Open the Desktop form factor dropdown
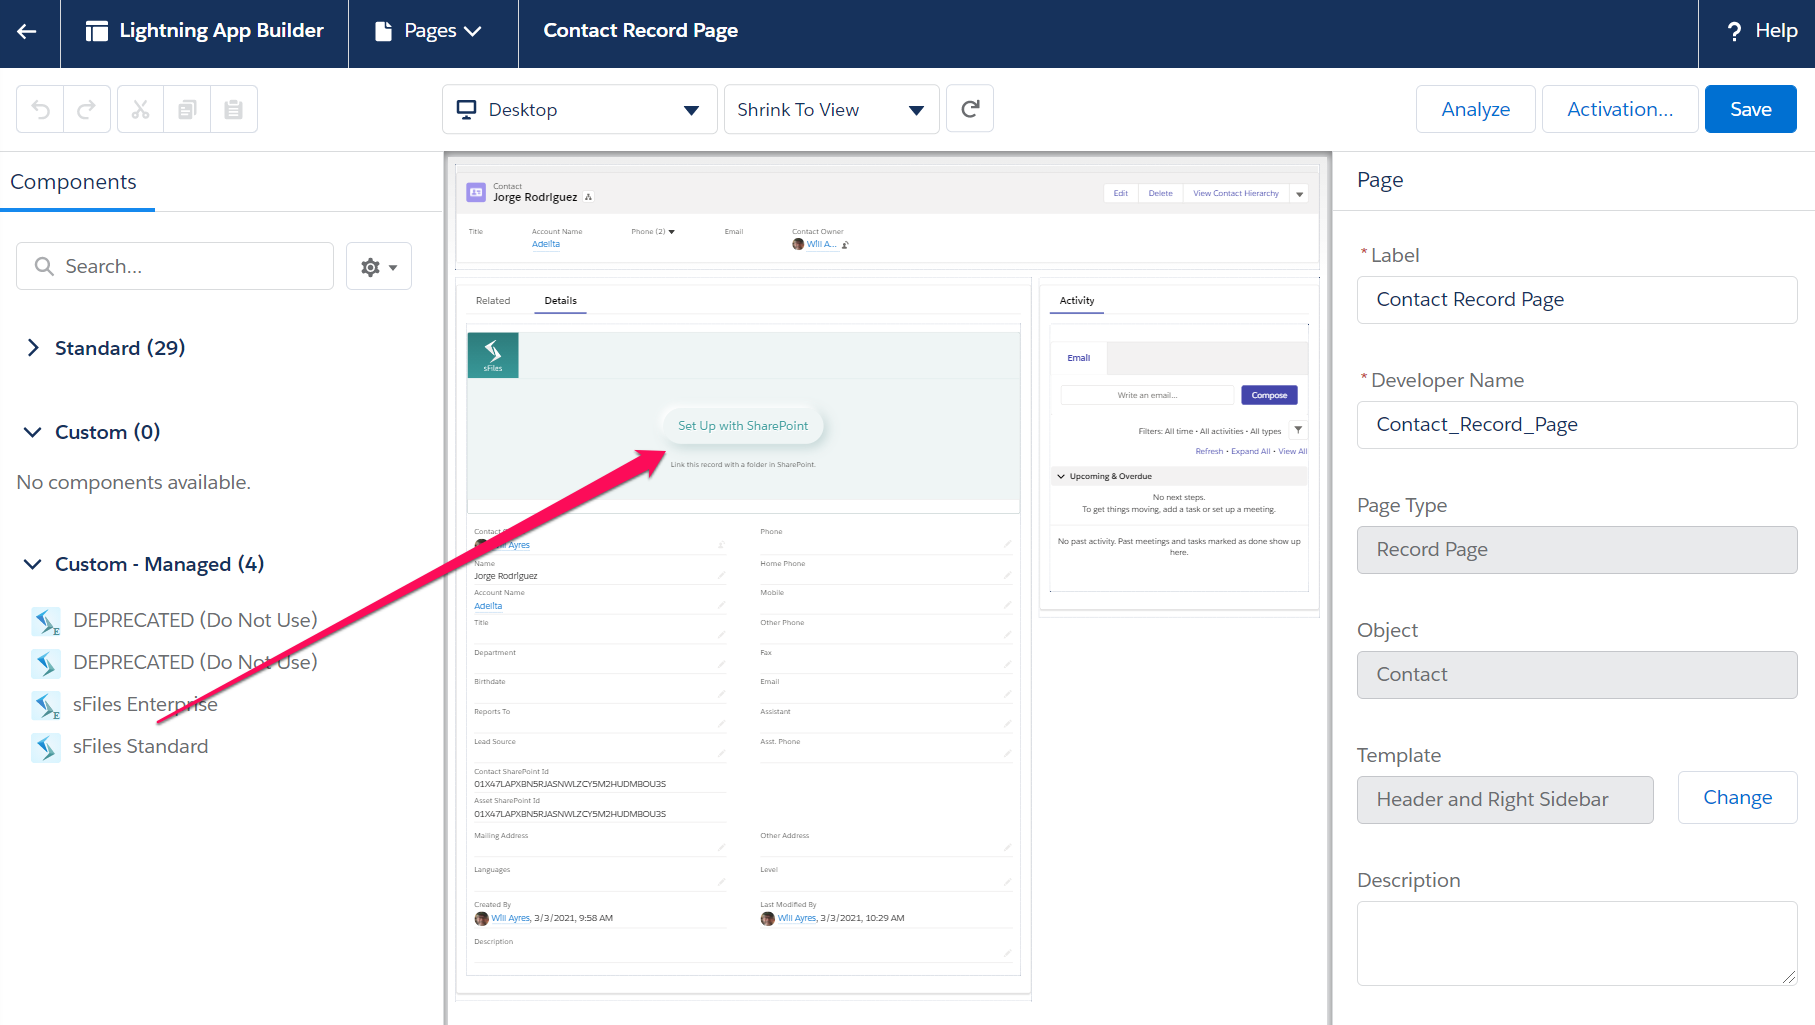1815x1025 pixels. (579, 109)
